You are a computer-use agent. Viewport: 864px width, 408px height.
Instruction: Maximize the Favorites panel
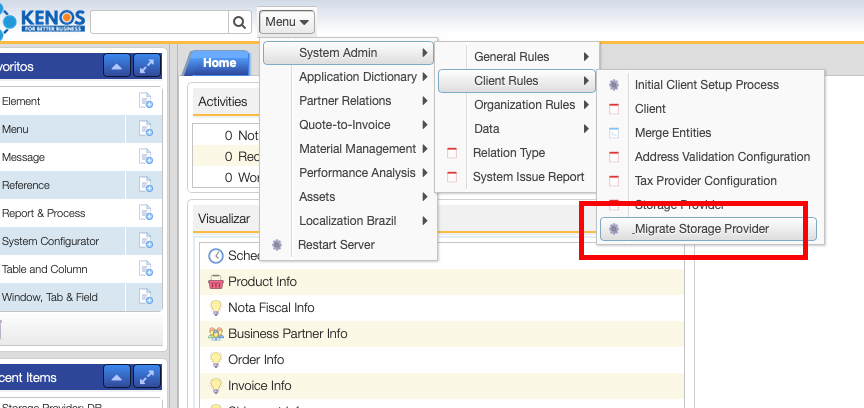pos(147,66)
